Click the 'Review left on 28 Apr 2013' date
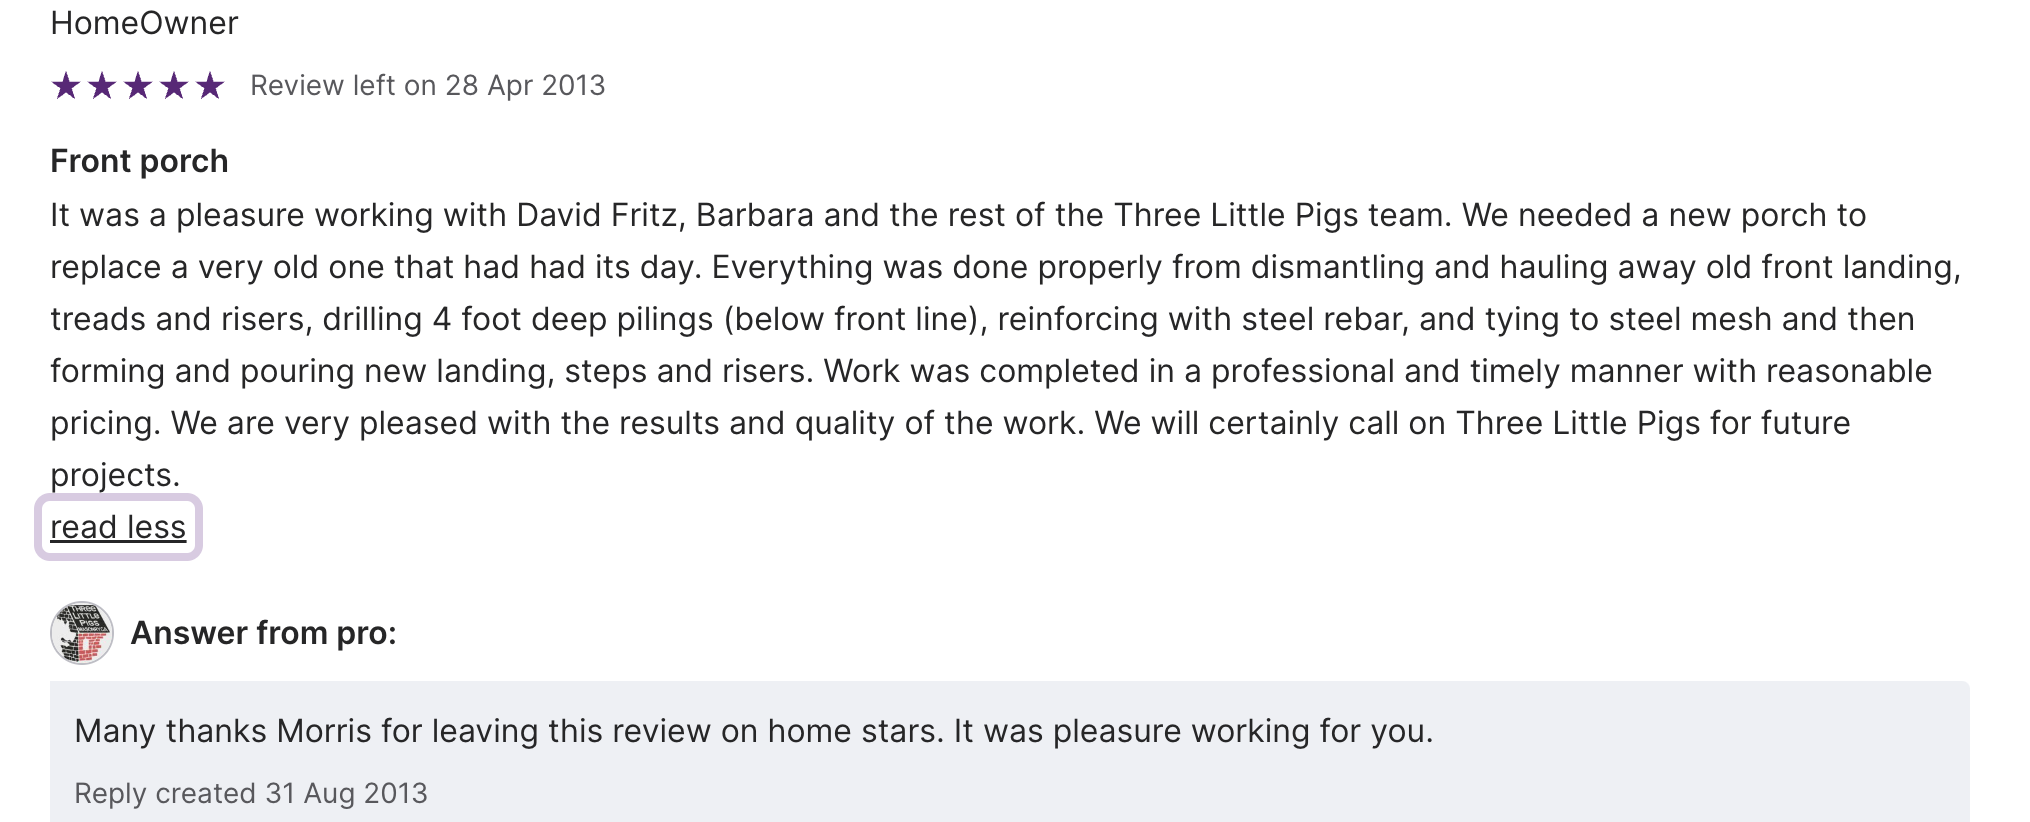The image size is (2030, 822). [427, 86]
